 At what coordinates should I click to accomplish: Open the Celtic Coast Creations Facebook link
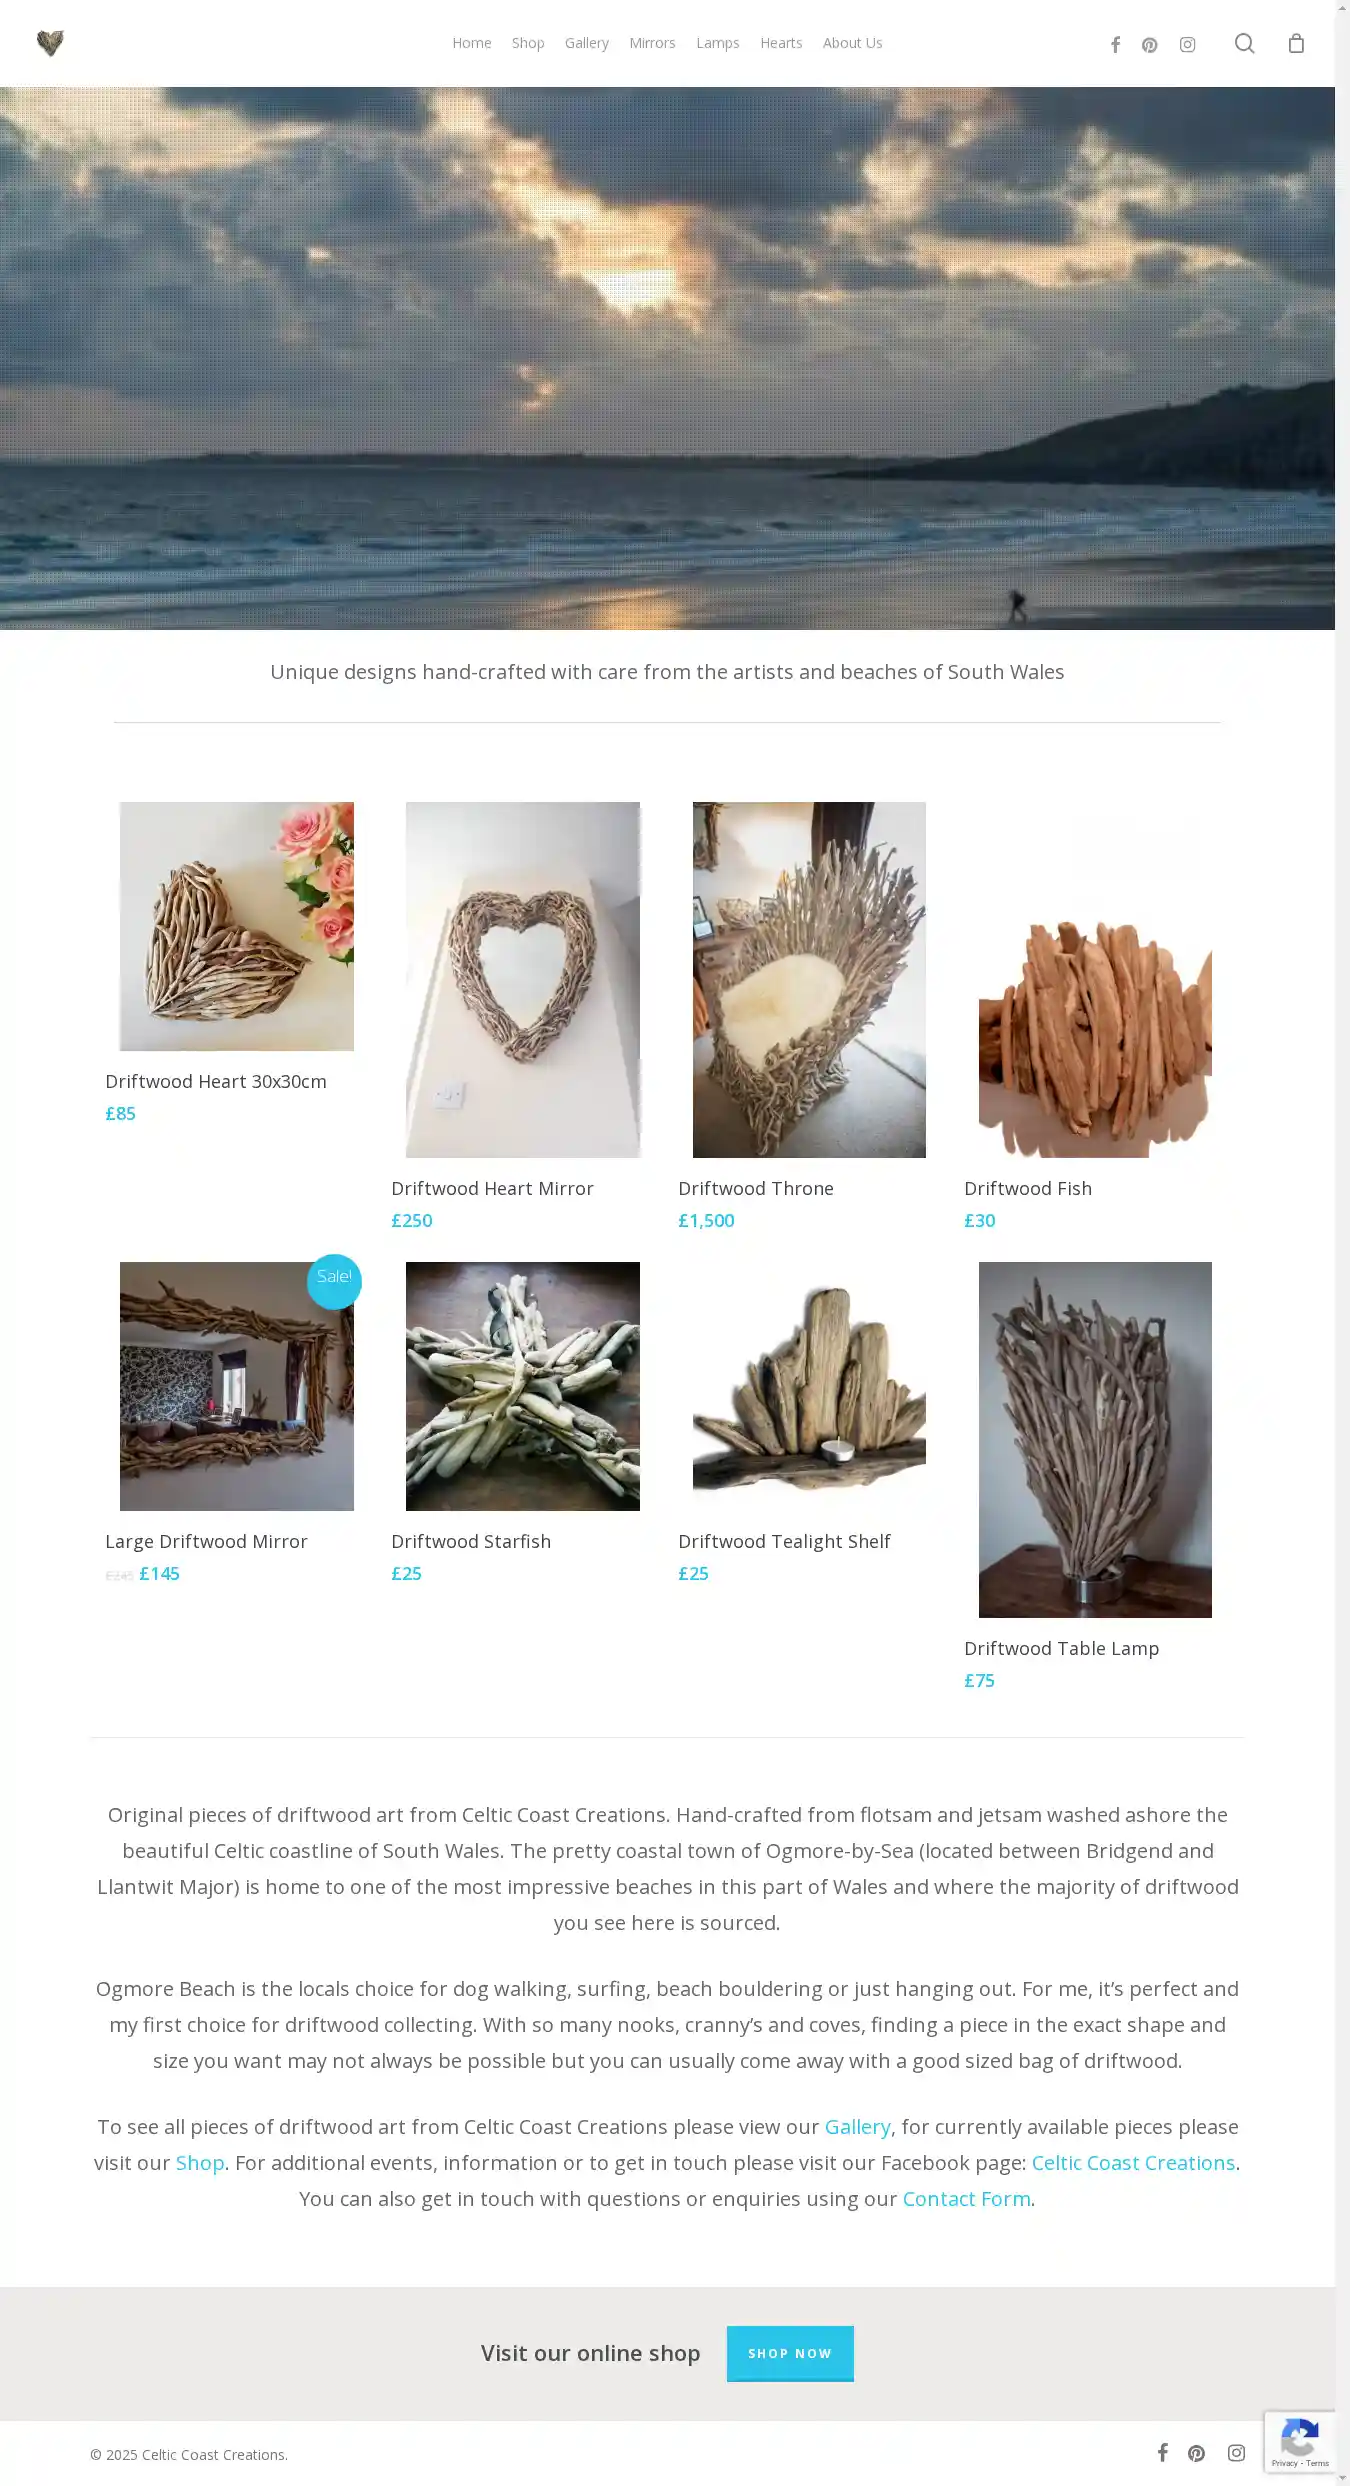pos(1133,2162)
